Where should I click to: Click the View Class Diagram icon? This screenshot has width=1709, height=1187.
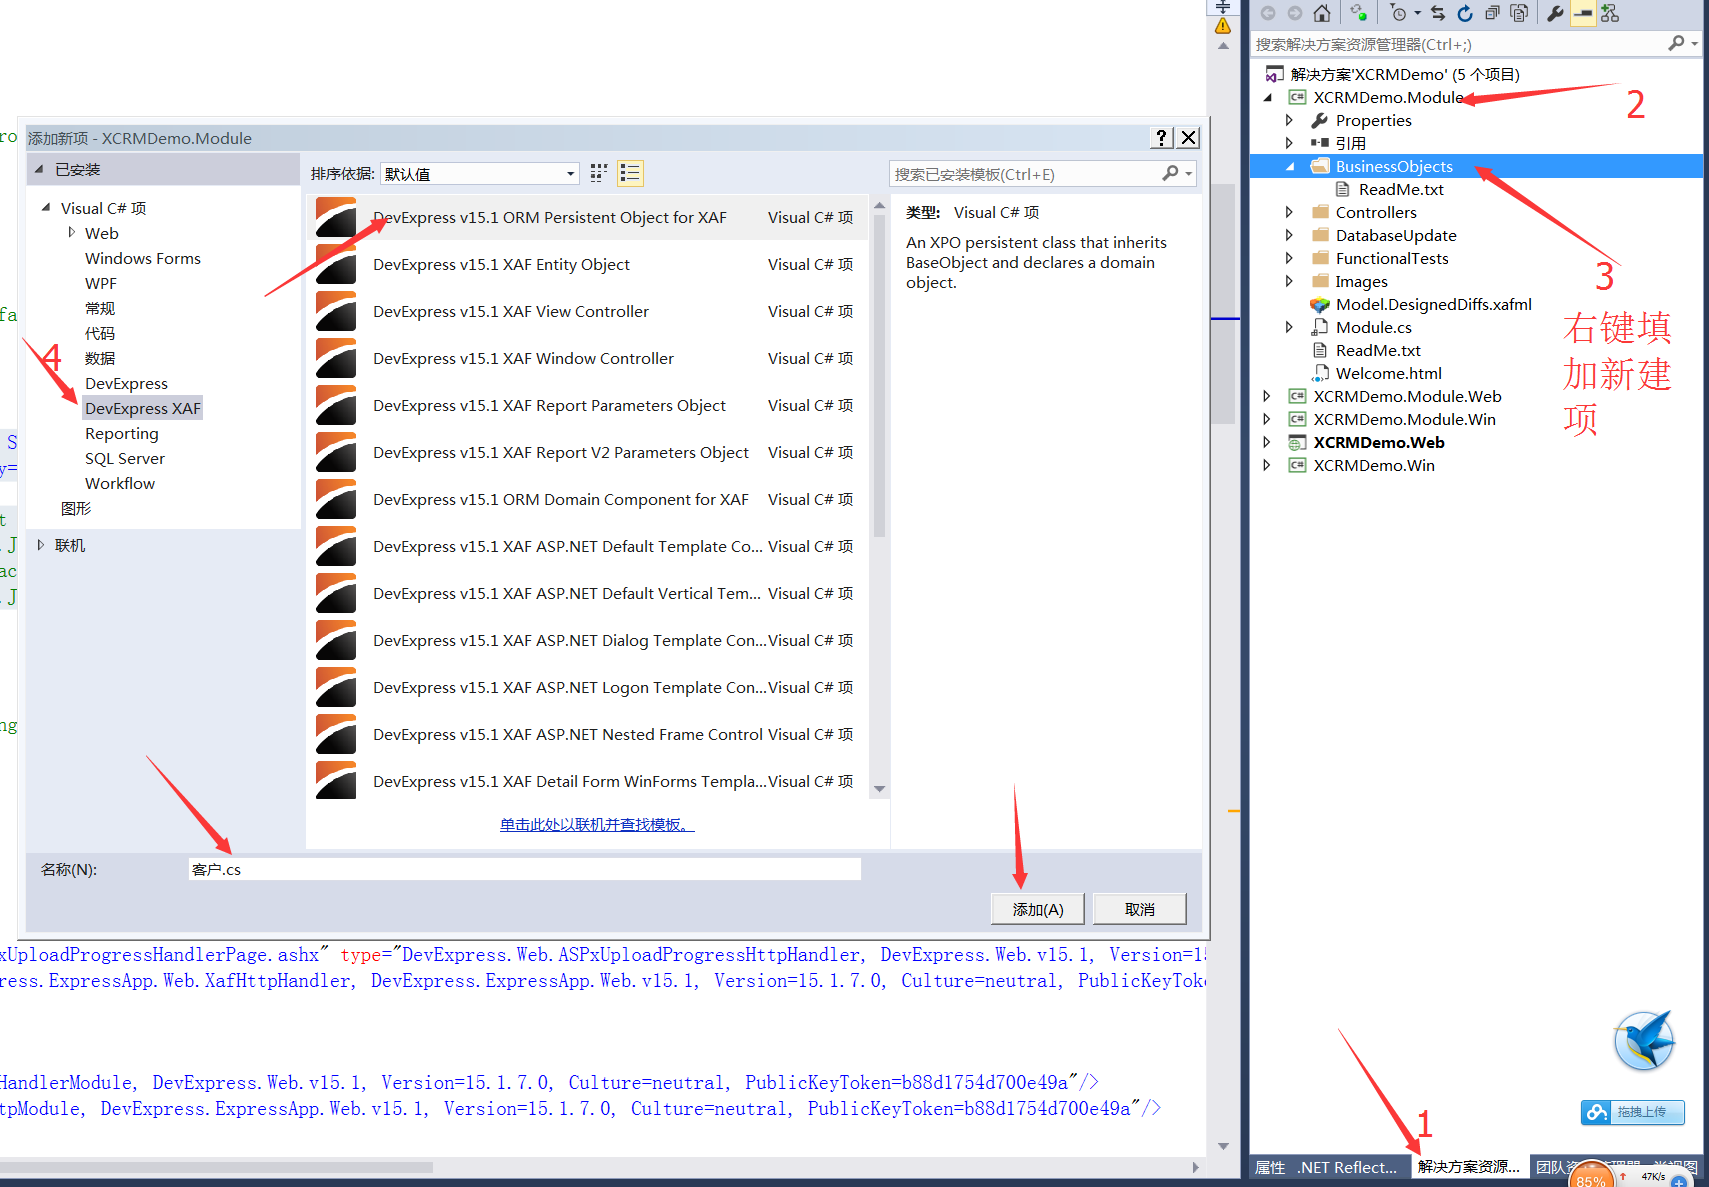tap(1610, 13)
